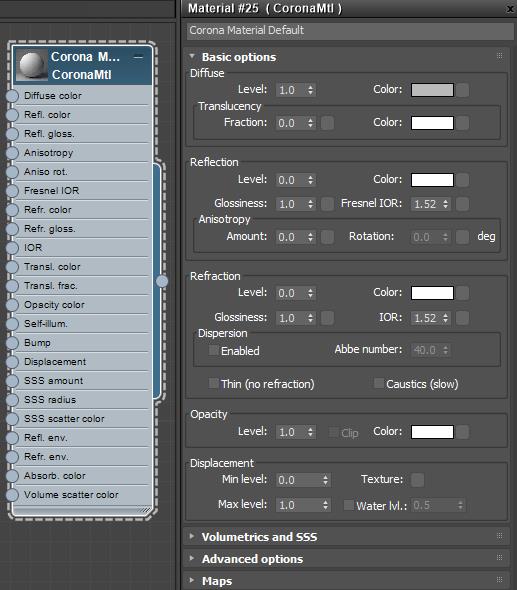Click the Displacement input socket circle
The height and width of the screenshot is (590, 517).
pyautogui.click(x=12, y=362)
